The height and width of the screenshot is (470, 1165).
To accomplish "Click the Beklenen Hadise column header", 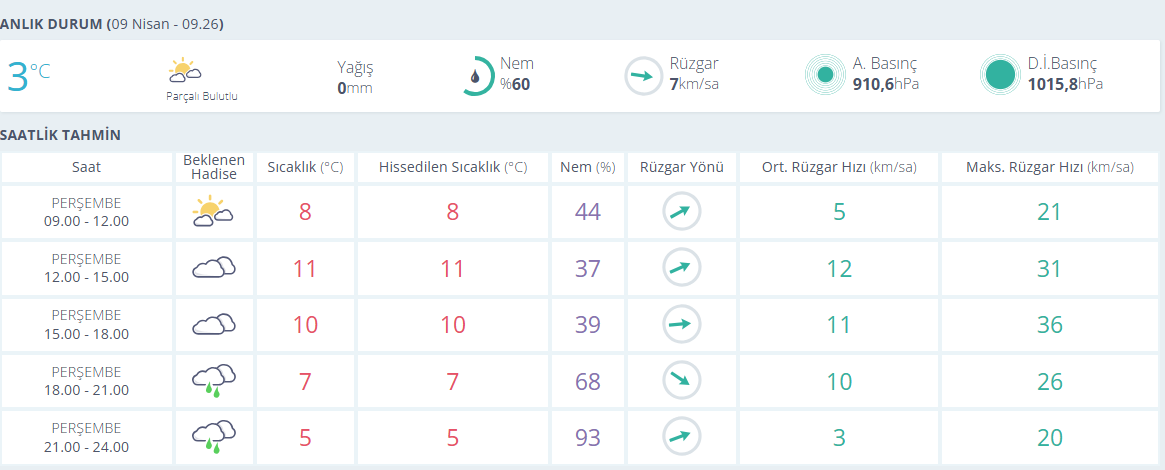I will (x=213, y=167).
